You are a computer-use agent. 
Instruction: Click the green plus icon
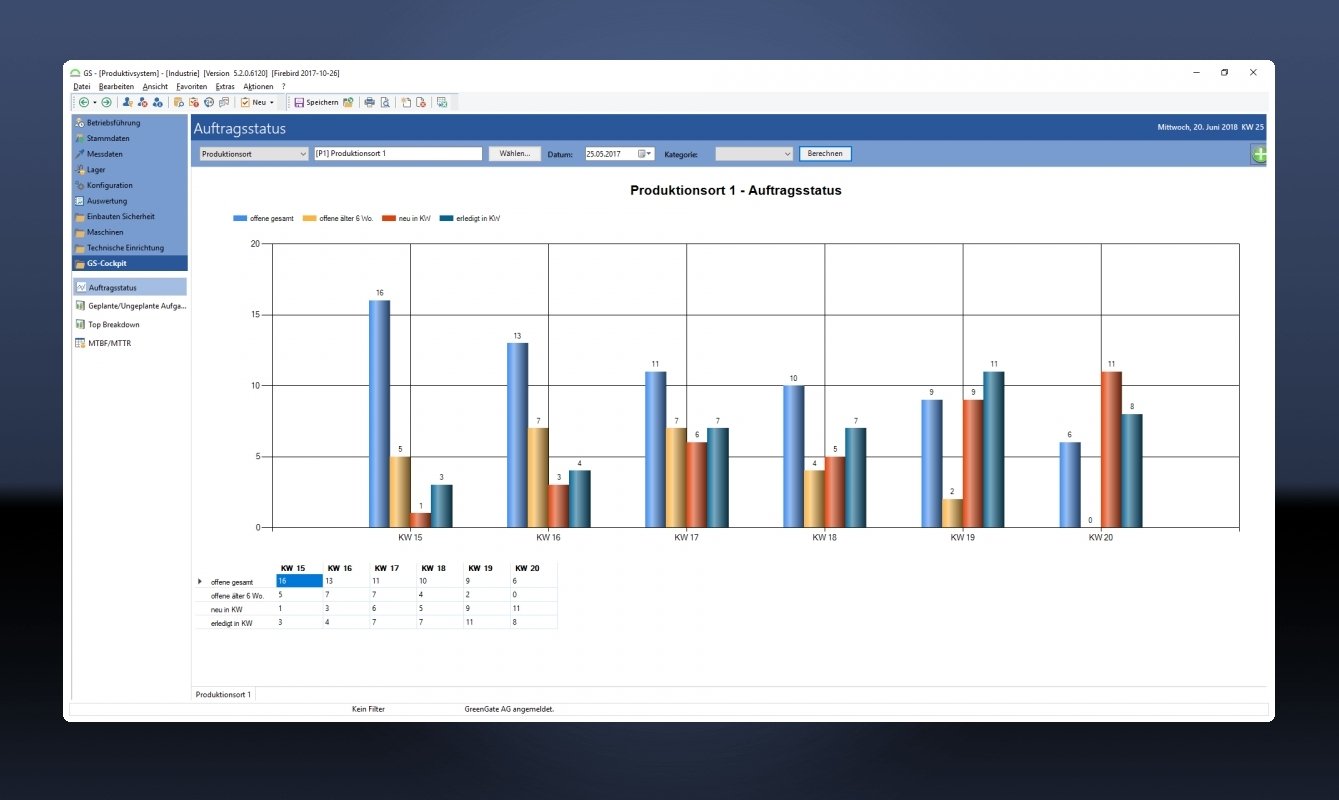(x=1258, y=155)
